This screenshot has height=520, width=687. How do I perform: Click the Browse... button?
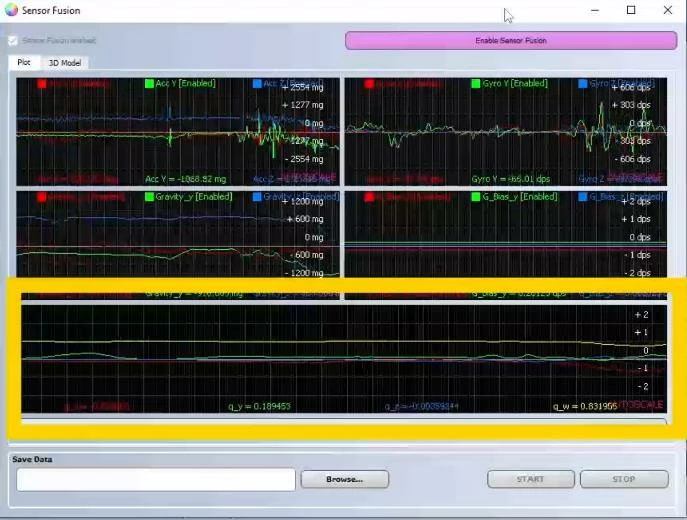344,479
